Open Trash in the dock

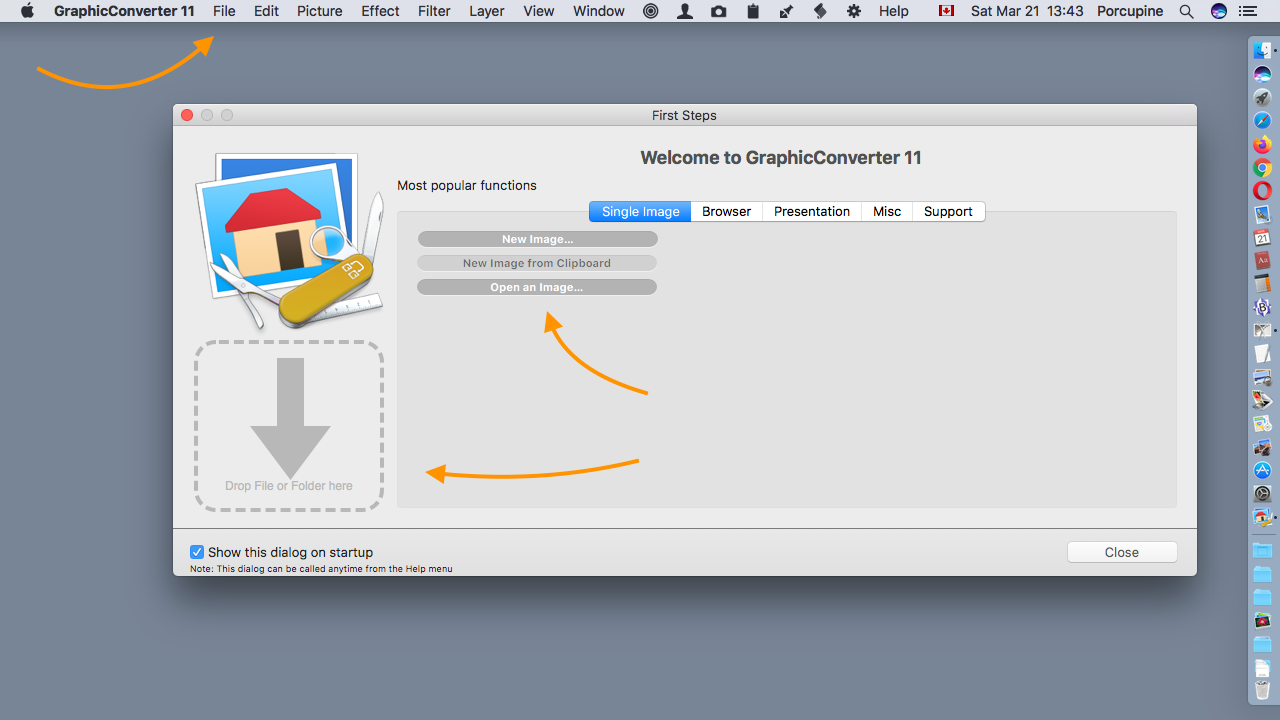click(x=1262, y=690)
